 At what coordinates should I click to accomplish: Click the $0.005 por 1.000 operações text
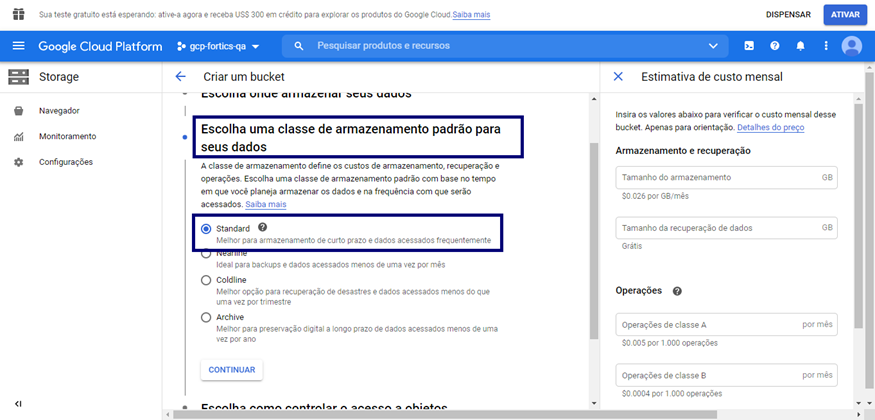(670, 343)
